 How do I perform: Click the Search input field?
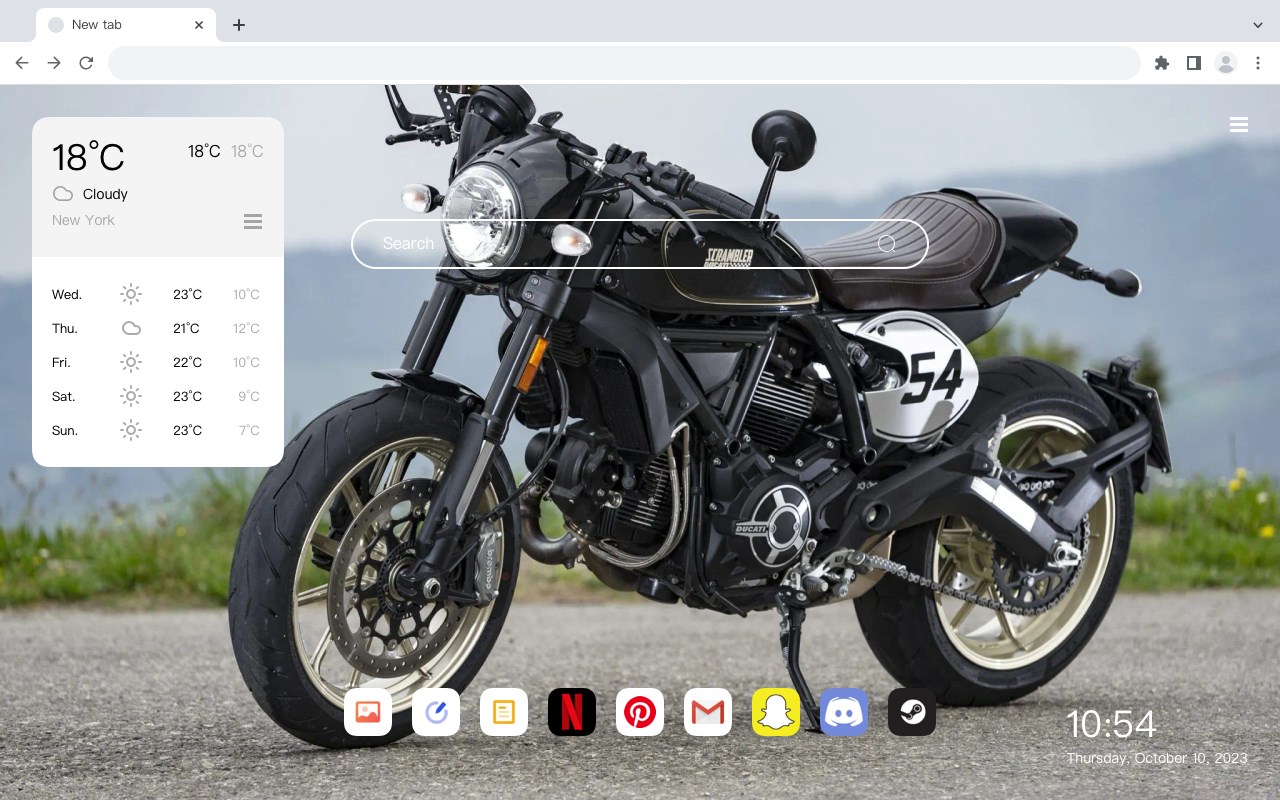coord(640,244)
